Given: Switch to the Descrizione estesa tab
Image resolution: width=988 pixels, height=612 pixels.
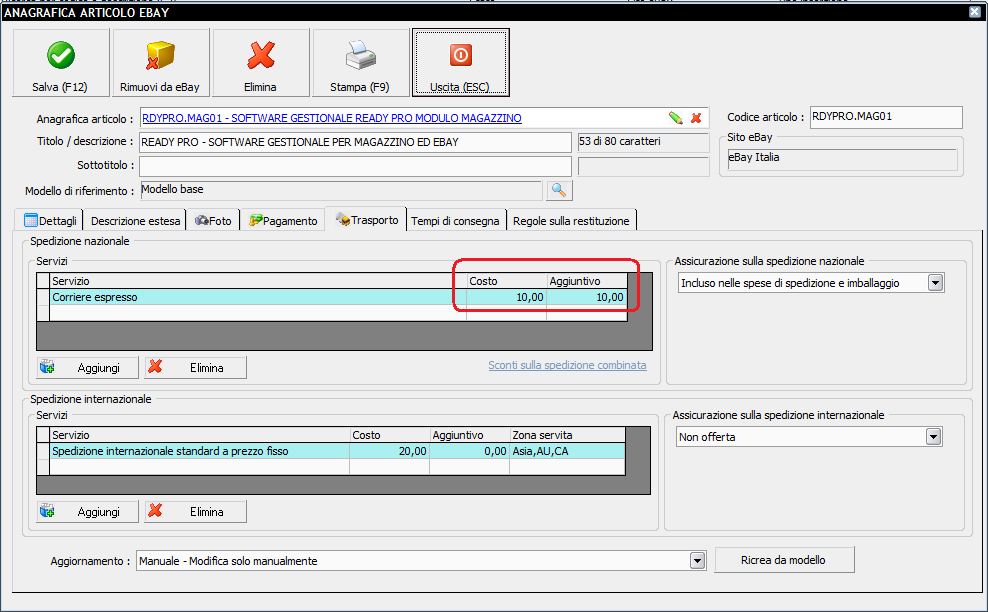Looking at the screenshot, I should [x=135, y=221].
